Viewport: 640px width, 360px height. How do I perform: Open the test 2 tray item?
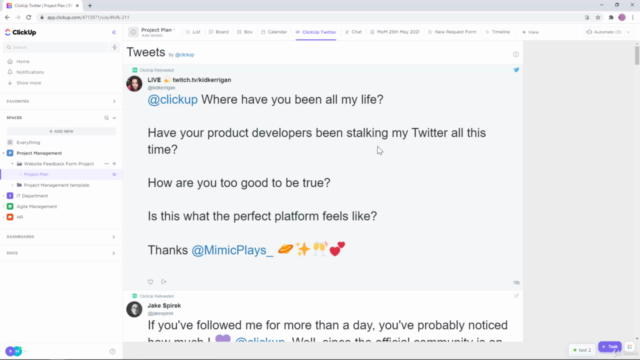click(582, 350)
